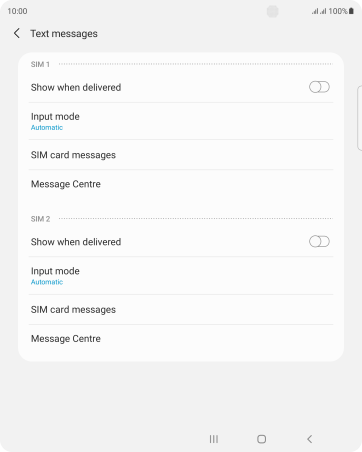
Task: Tap the Automatic value under SIM 2 Input mode
Action: [x=47, y=282]
